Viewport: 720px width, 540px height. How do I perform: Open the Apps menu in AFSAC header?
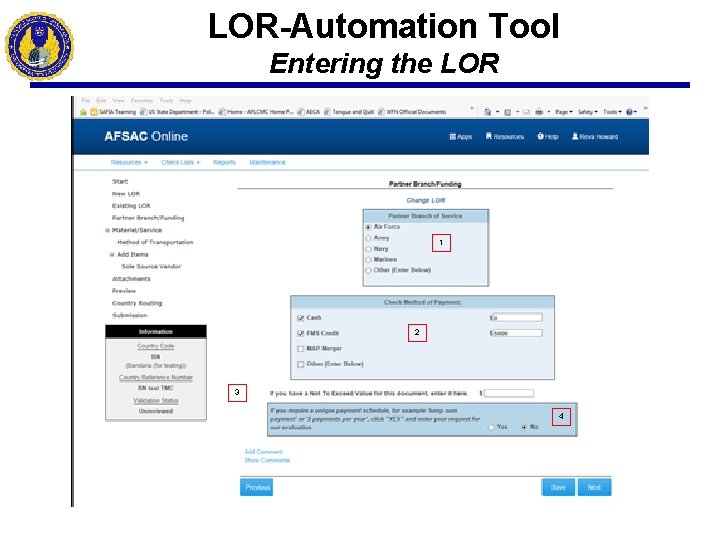tap(461, 136)
